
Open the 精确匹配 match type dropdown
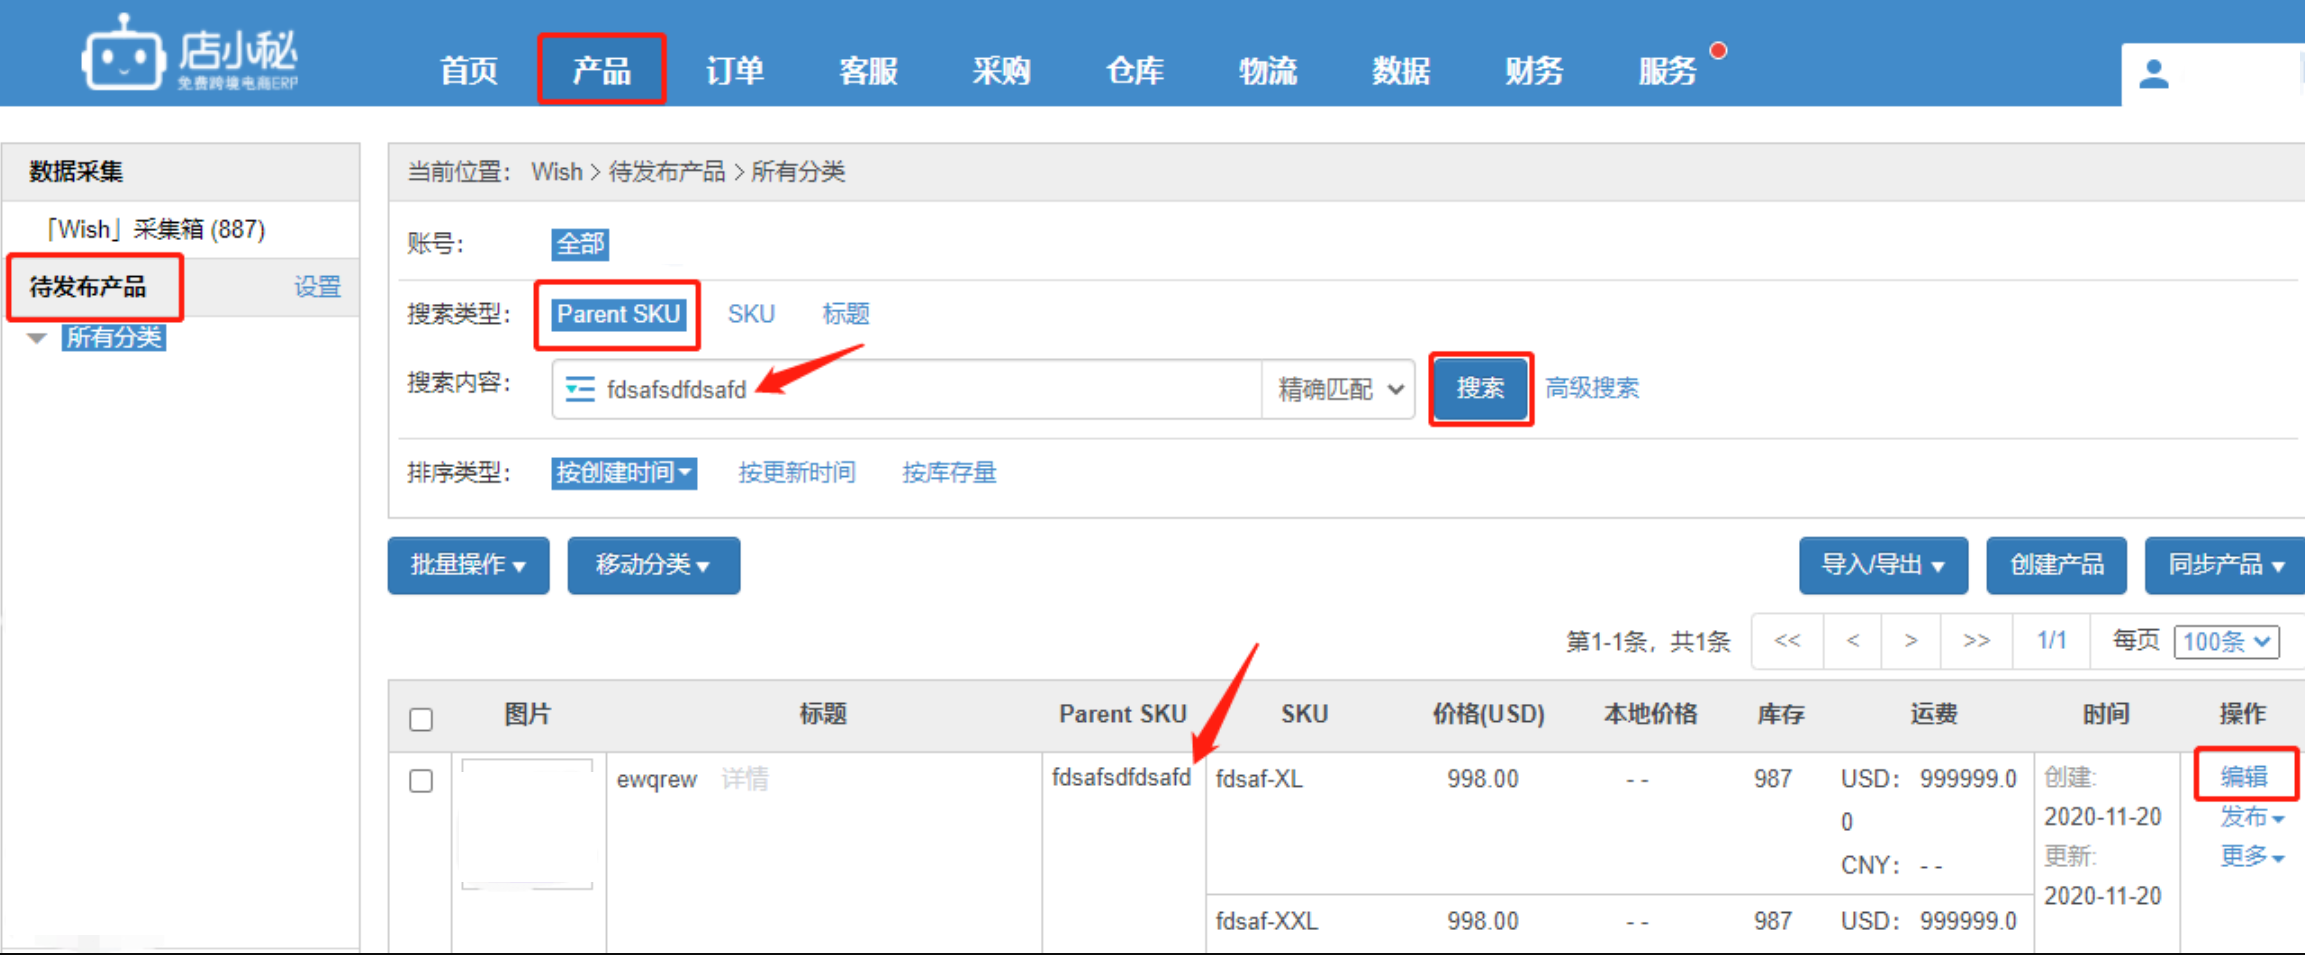tap(1339, 389)
